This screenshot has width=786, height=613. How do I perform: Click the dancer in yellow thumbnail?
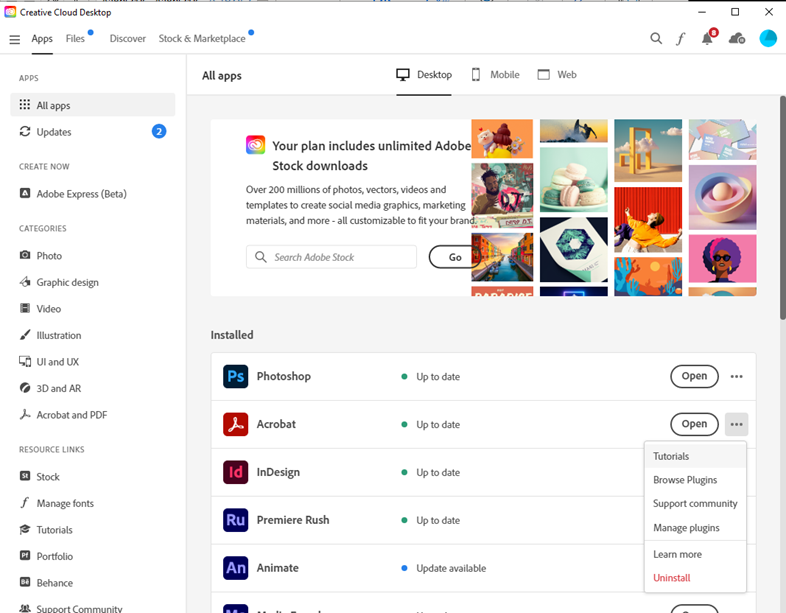[x=648, y=220]
